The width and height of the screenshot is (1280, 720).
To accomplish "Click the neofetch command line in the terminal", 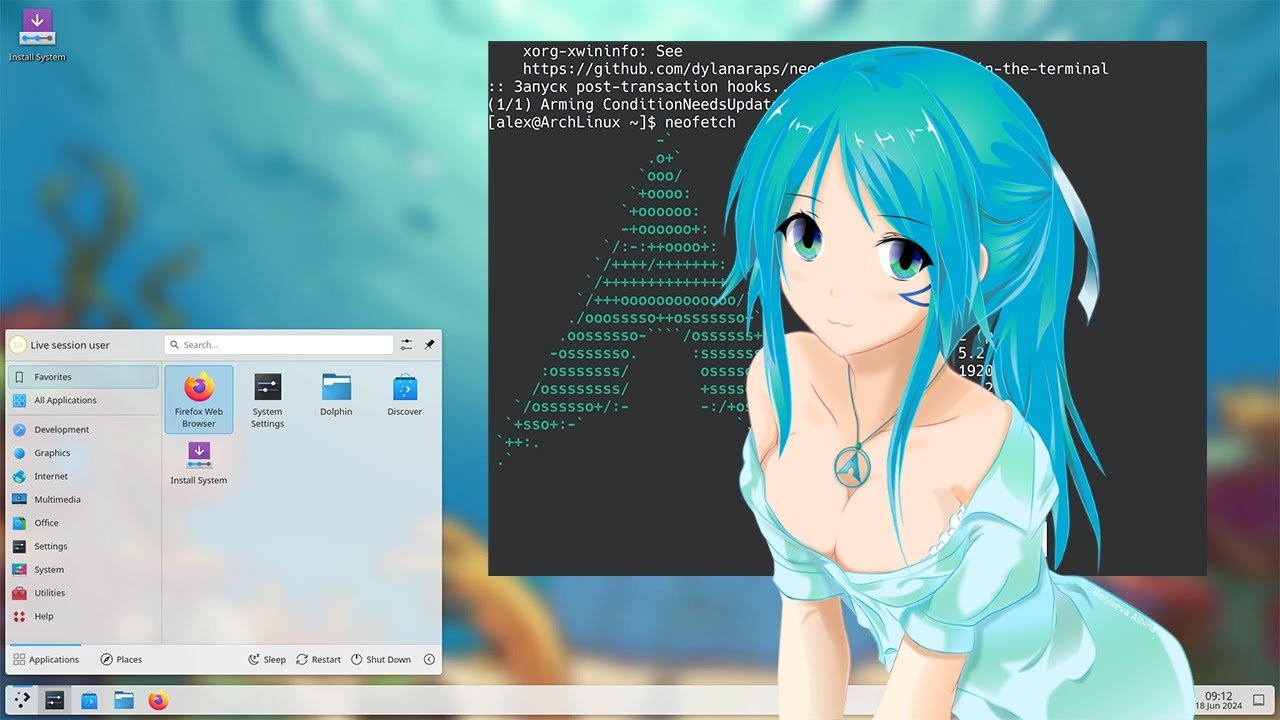I will click(612, 122).
